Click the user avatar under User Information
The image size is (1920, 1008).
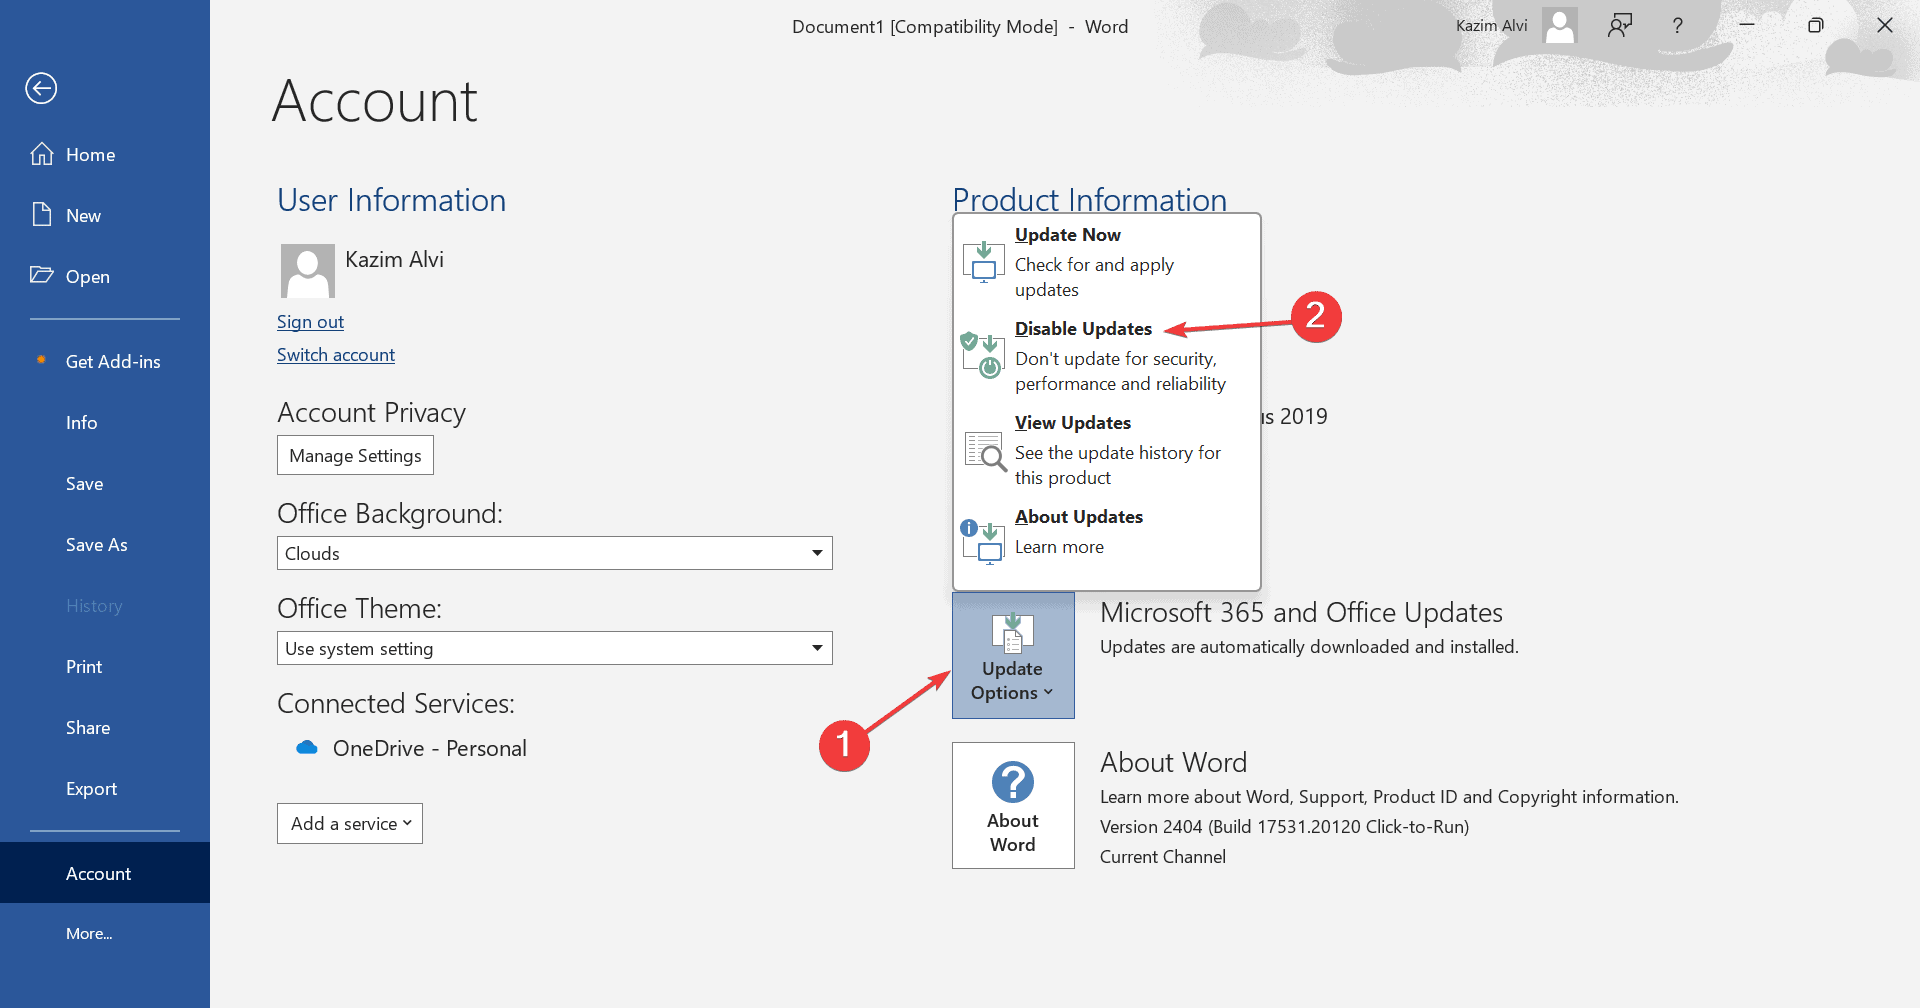click(x=308, y=271)
